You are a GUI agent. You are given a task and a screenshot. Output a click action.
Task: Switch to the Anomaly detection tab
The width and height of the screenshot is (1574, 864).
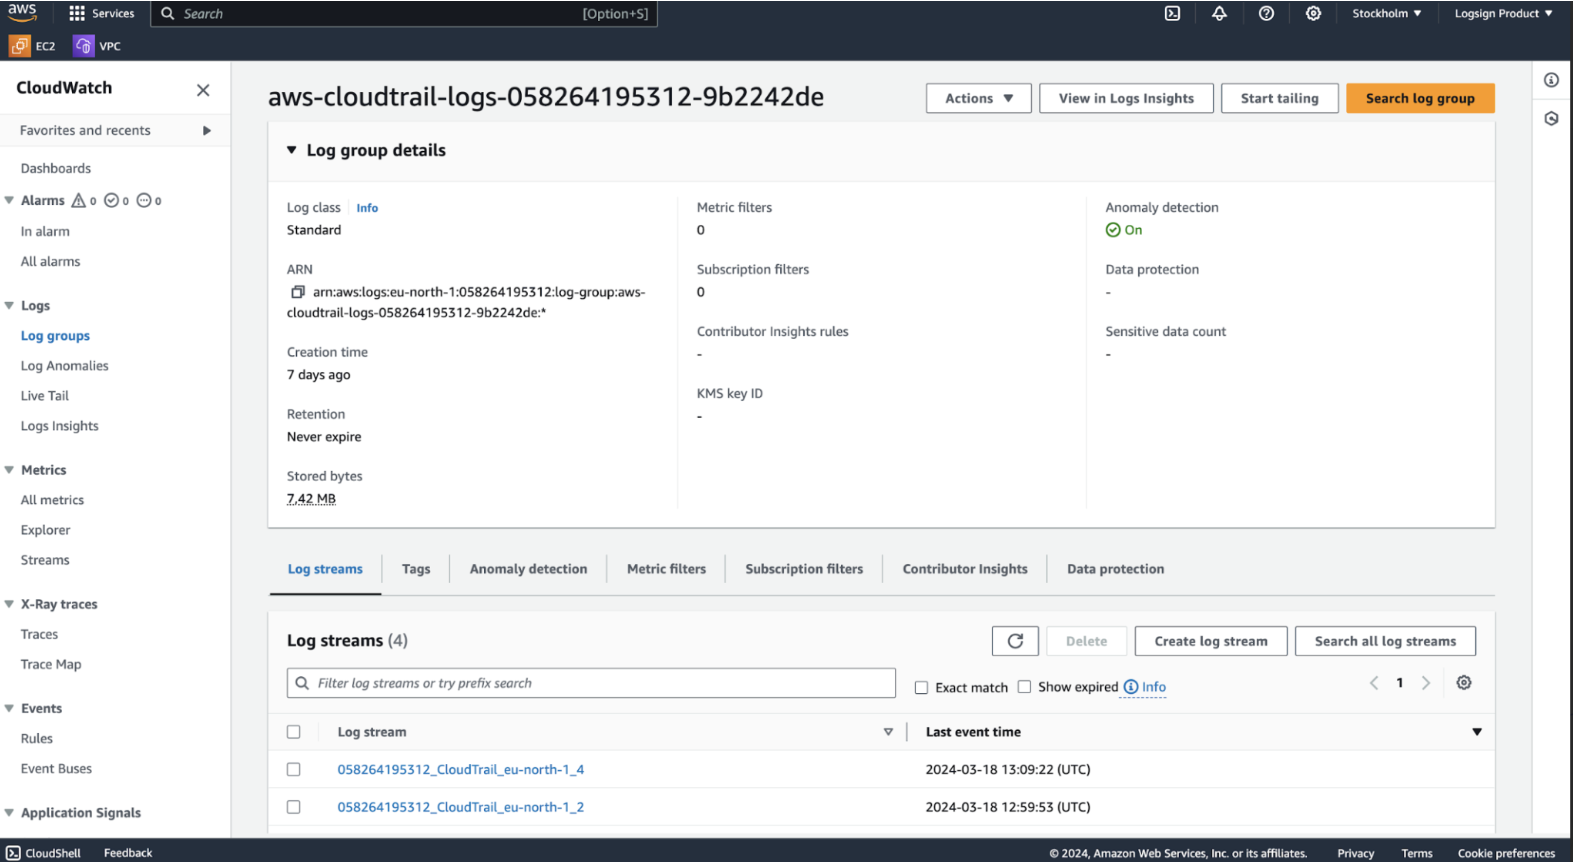[529, 569]
